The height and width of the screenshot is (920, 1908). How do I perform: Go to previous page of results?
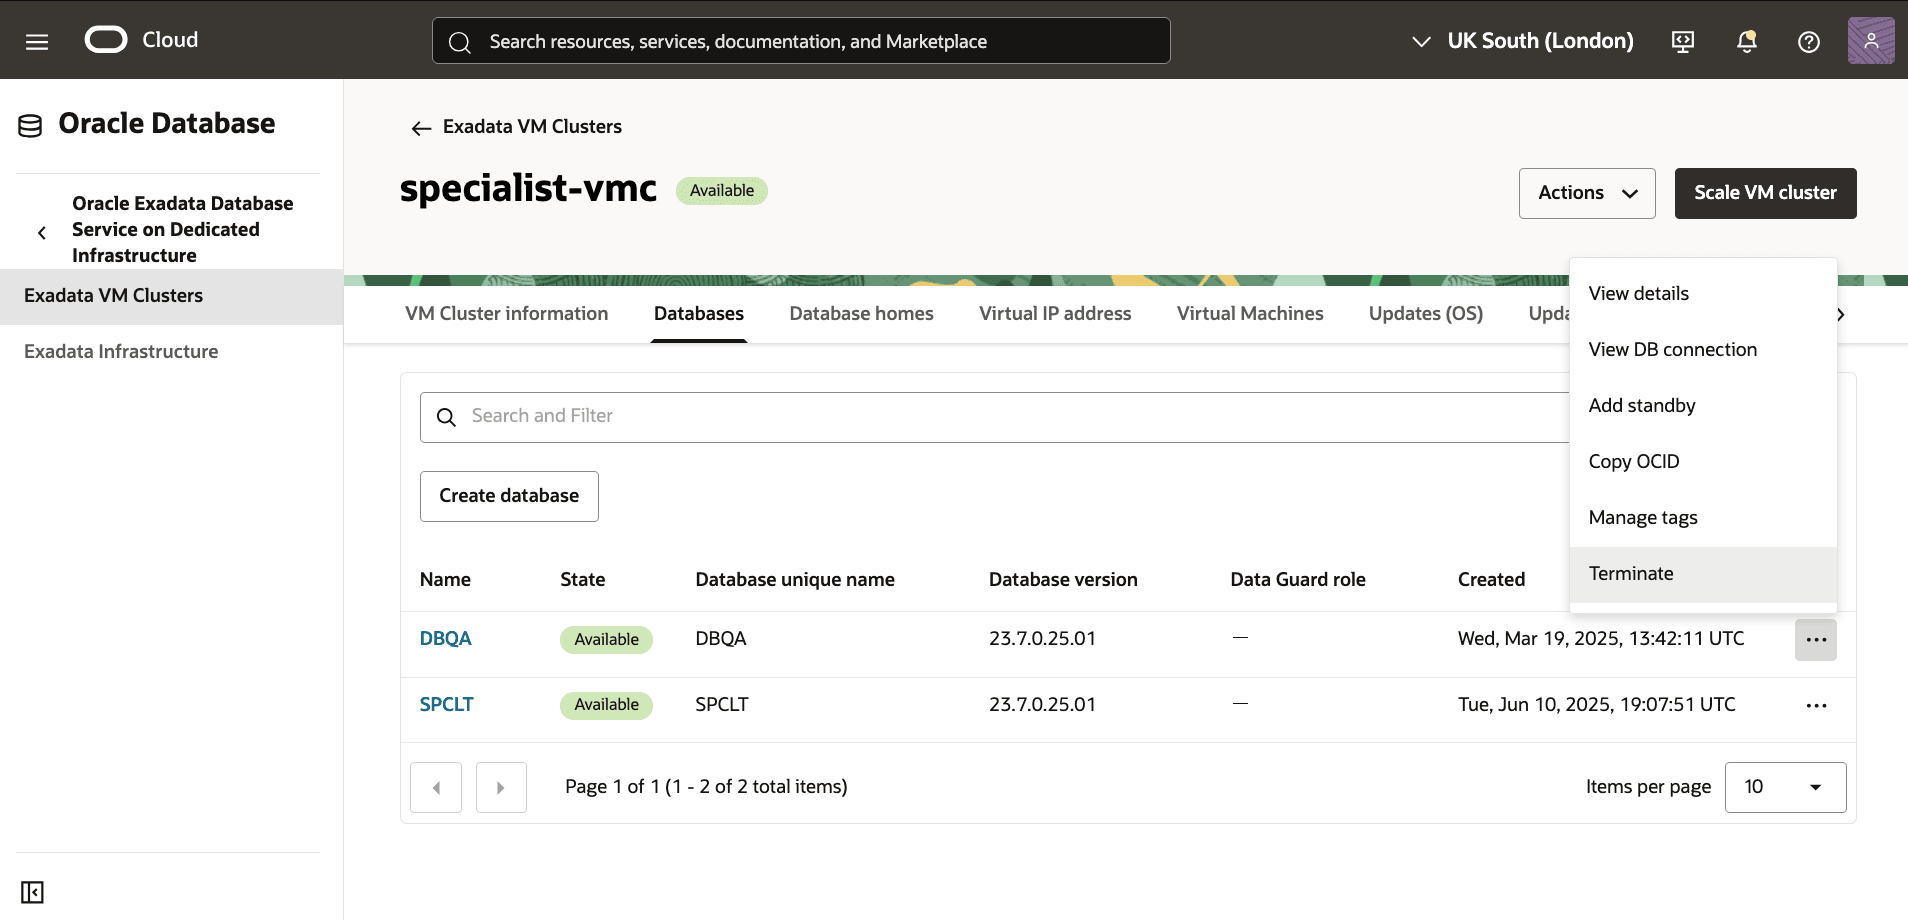pos(436,788)
